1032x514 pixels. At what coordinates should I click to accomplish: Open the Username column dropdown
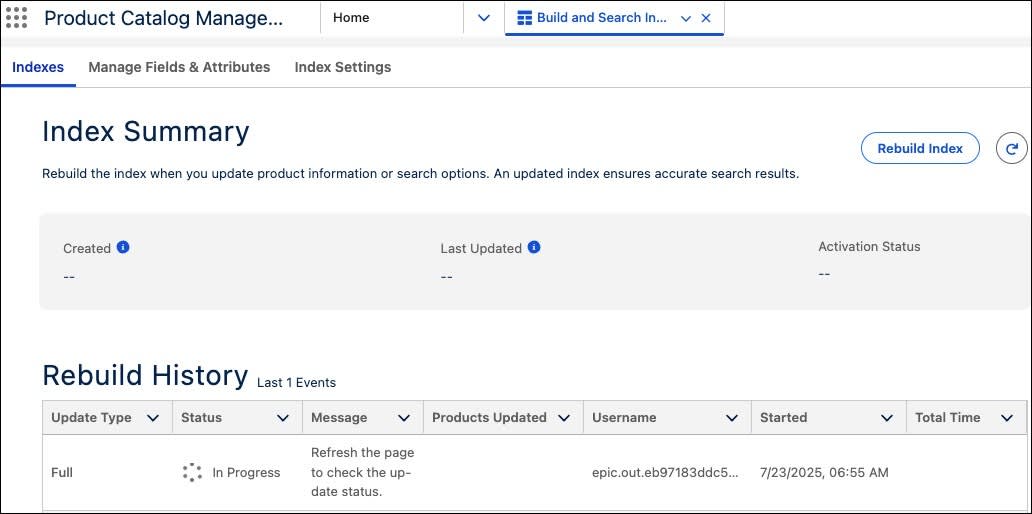tap(731, 418)
